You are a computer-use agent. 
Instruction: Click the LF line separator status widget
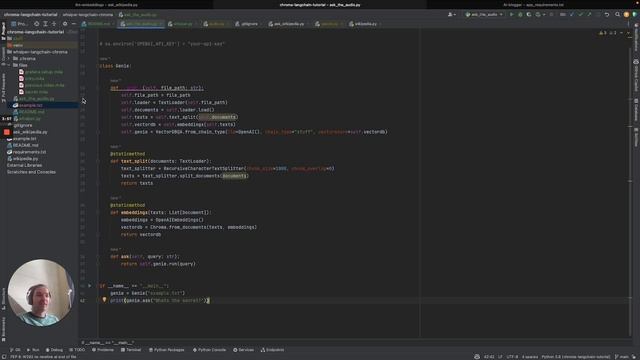click(500, 357)
